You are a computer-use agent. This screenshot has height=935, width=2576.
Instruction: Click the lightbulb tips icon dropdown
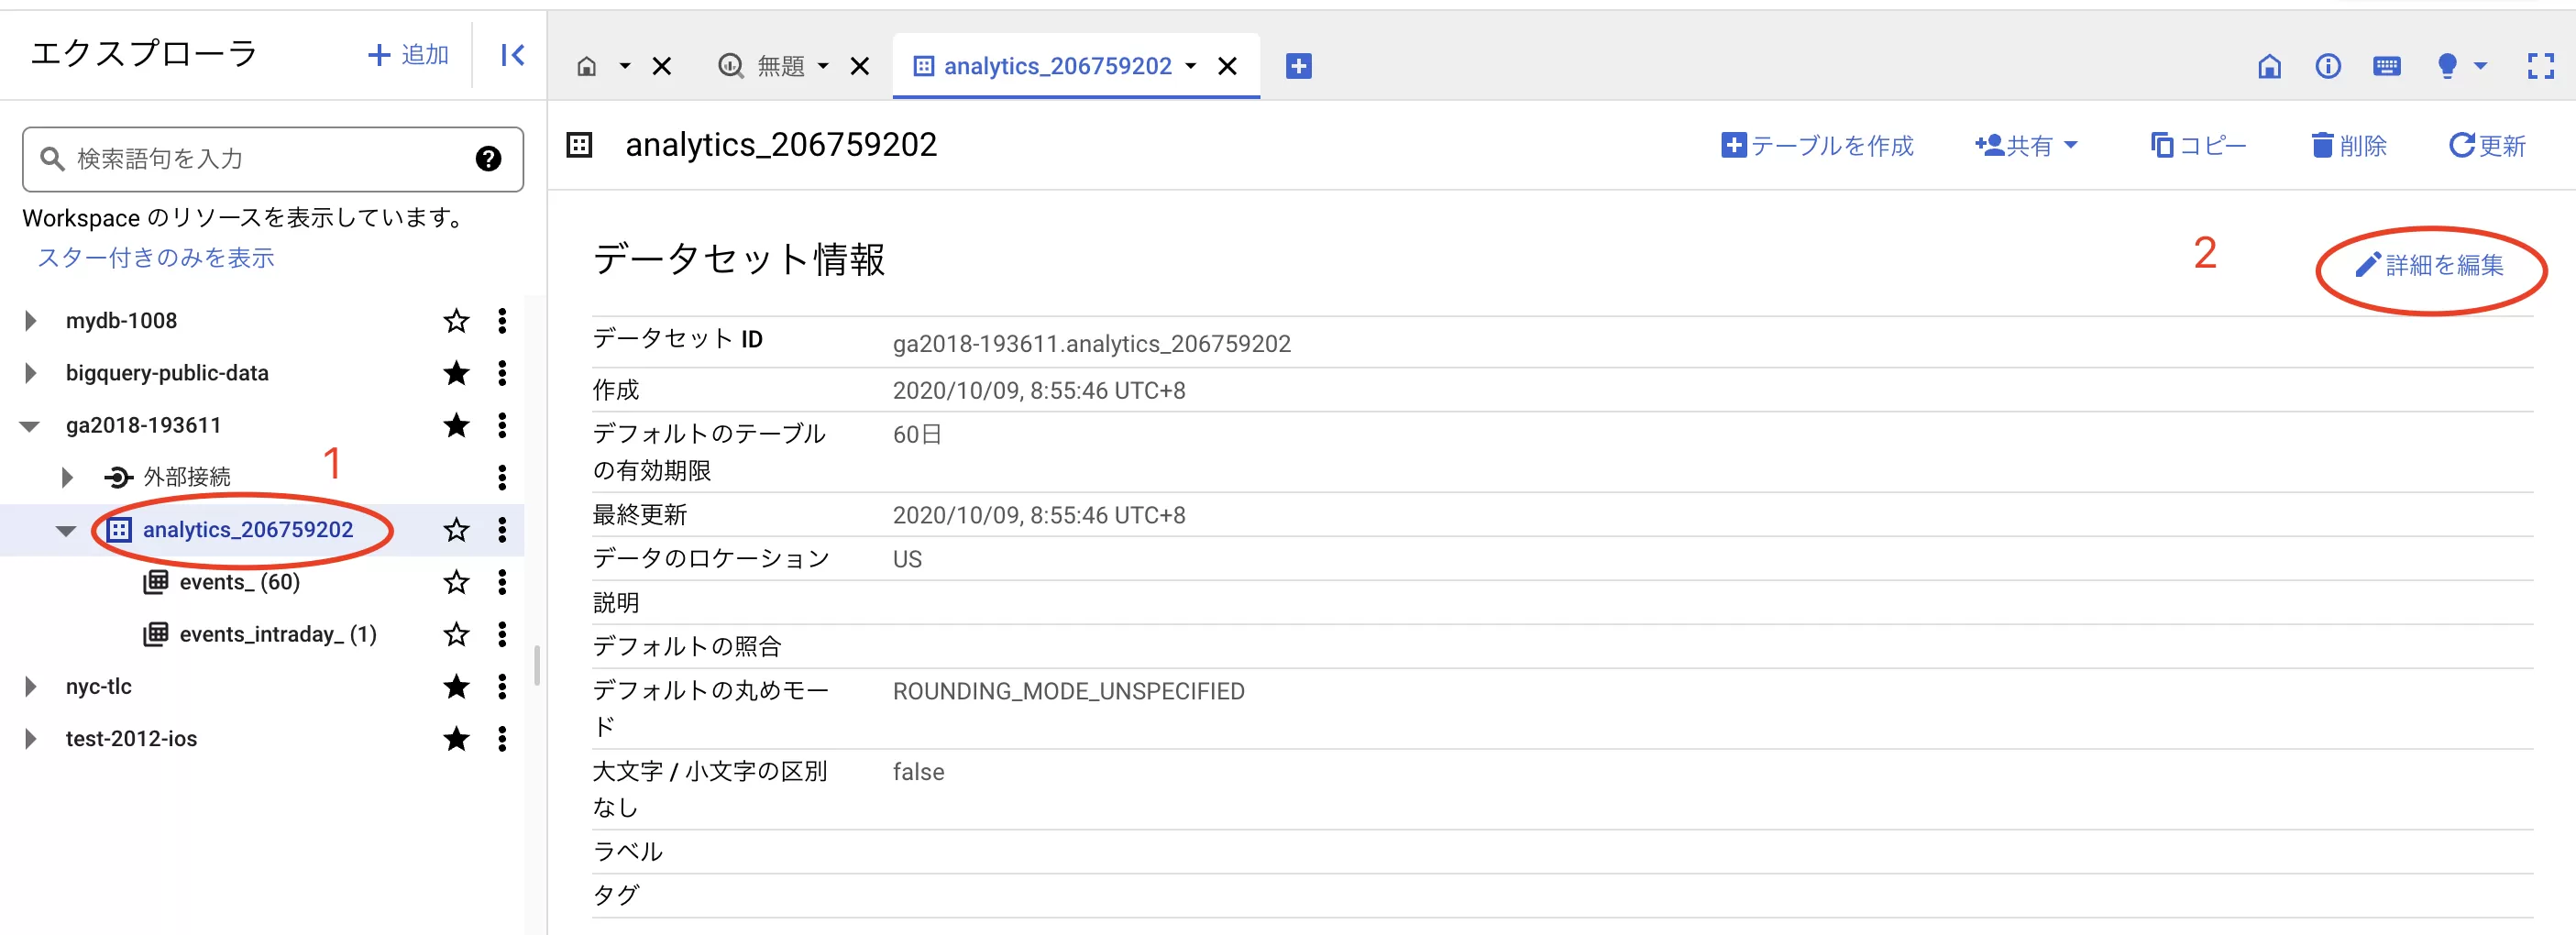[x=2460, y=67]
